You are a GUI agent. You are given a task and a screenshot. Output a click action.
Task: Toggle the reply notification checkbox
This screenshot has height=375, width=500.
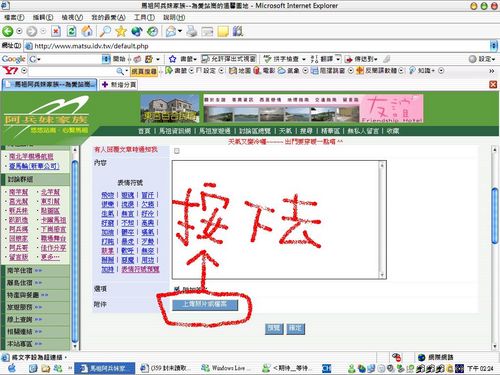point(177,151)
